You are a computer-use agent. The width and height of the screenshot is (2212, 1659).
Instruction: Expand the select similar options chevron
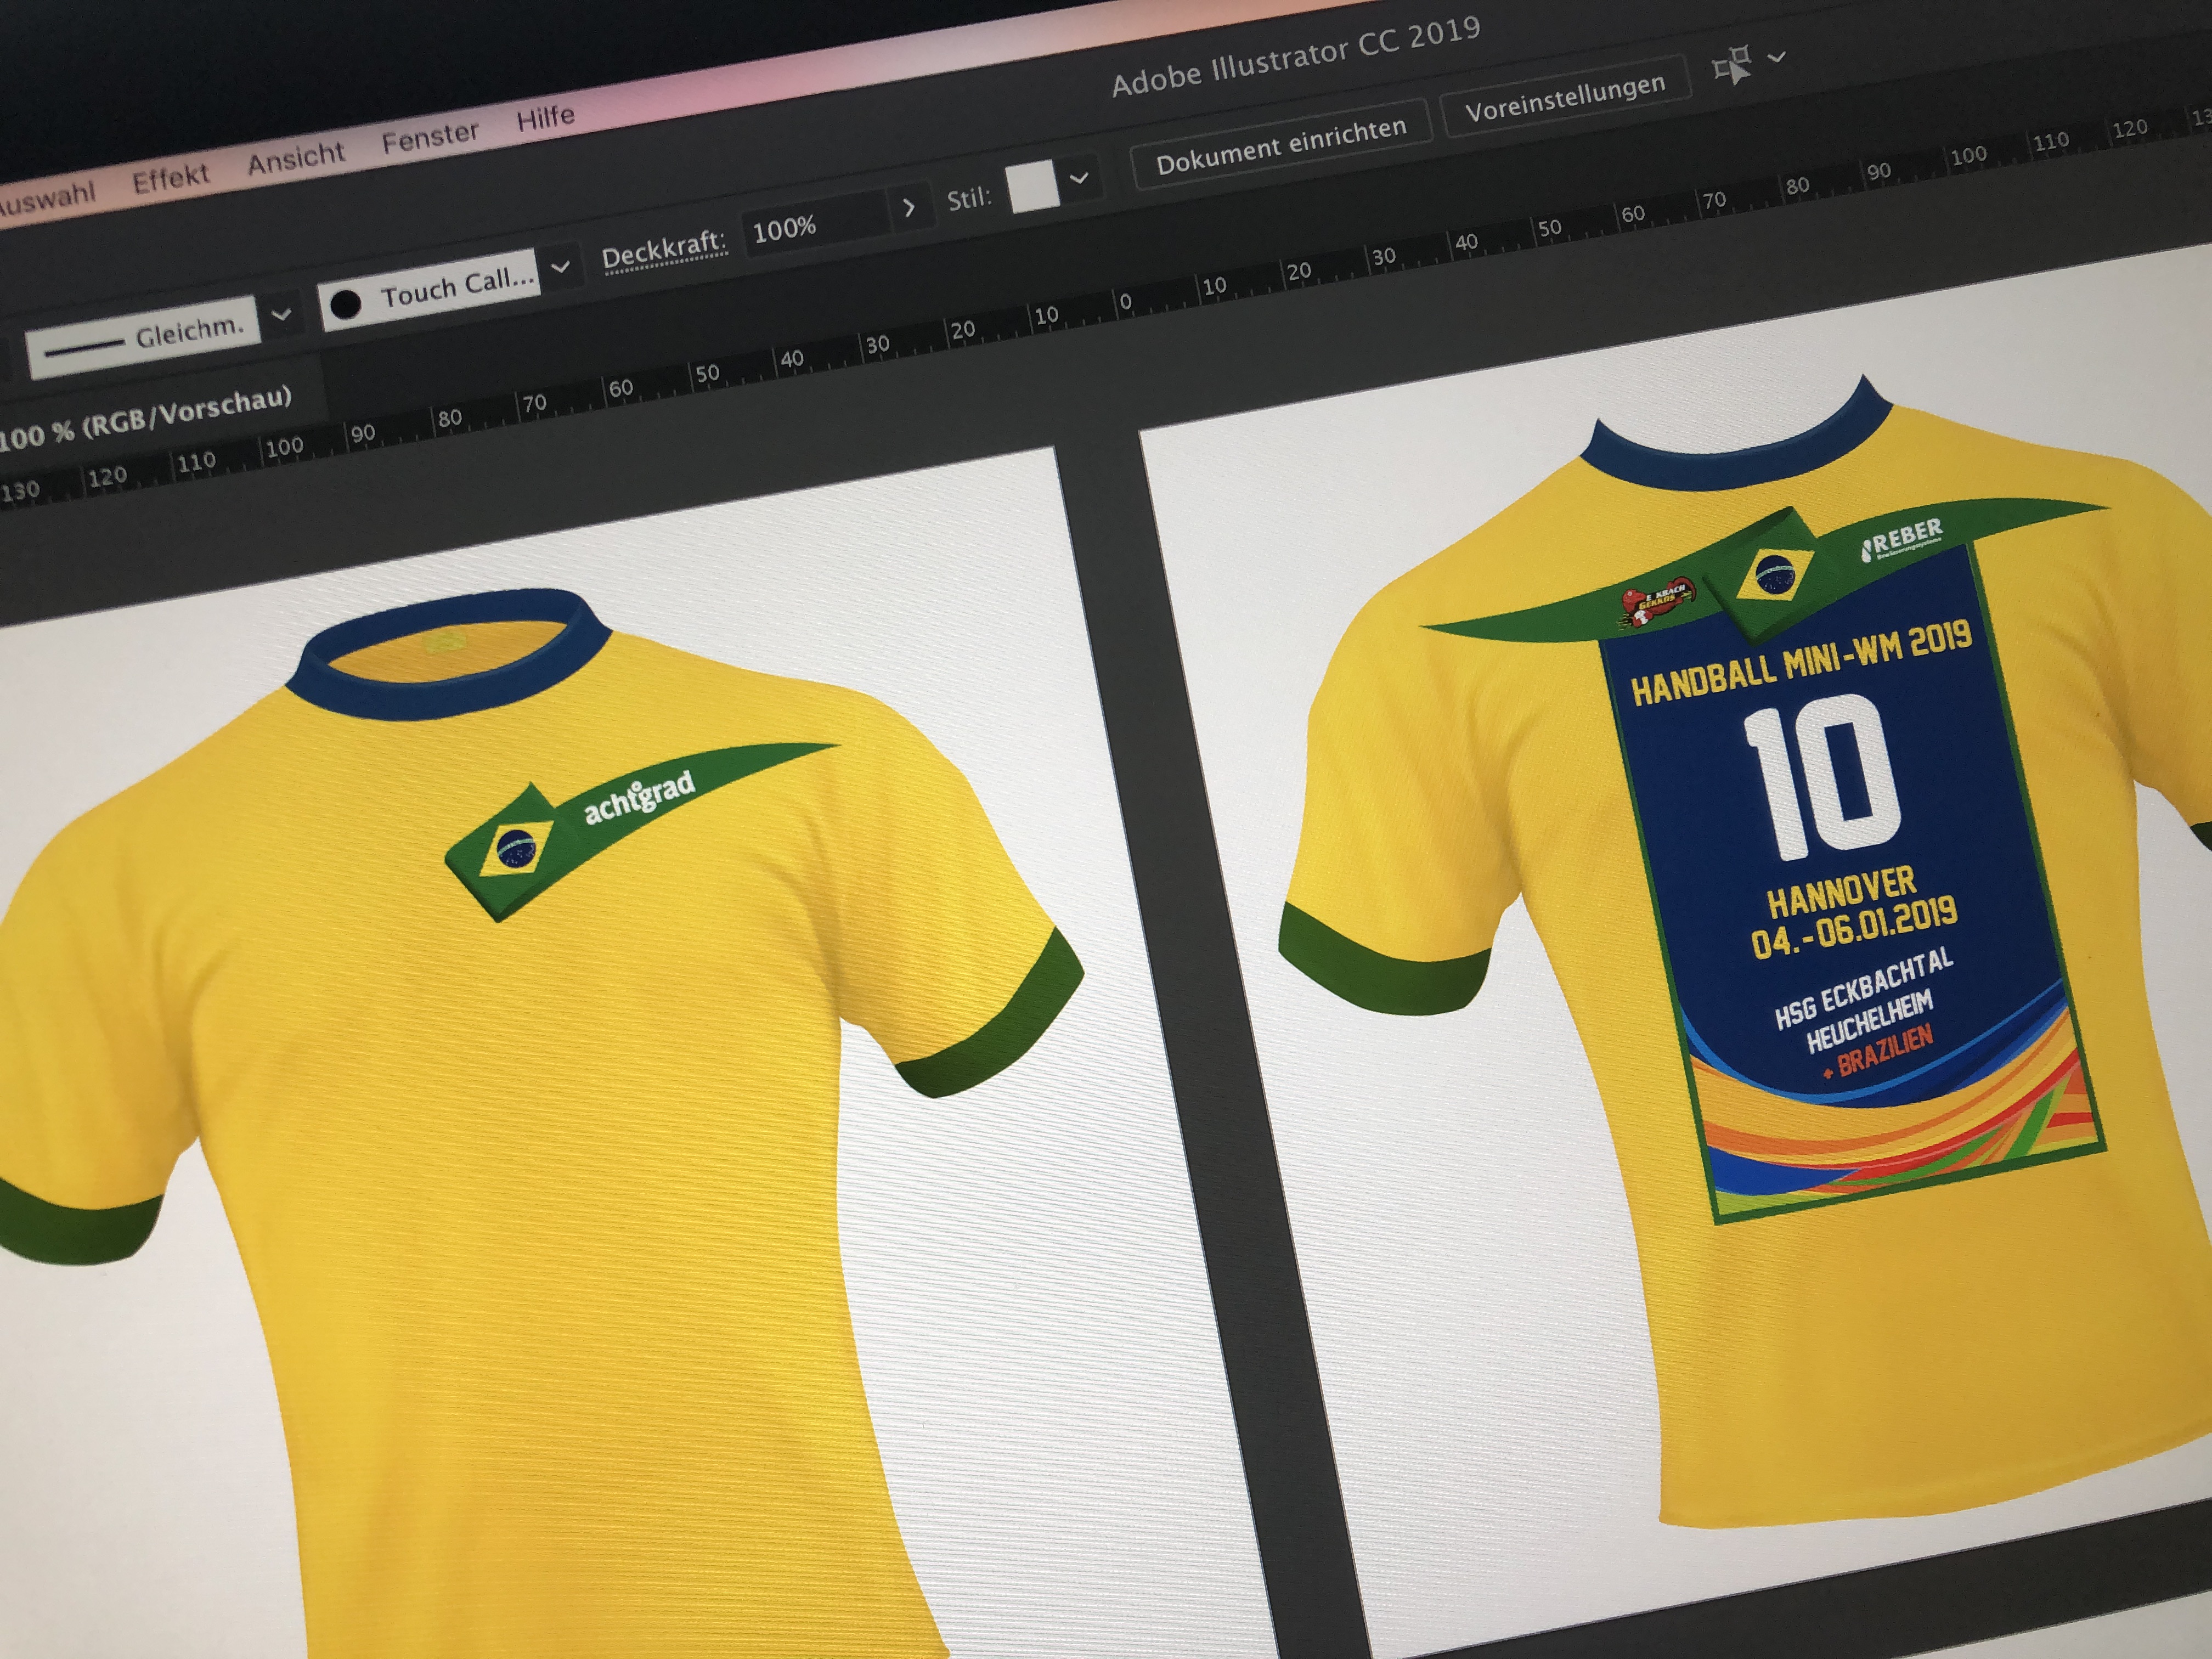1777,57
